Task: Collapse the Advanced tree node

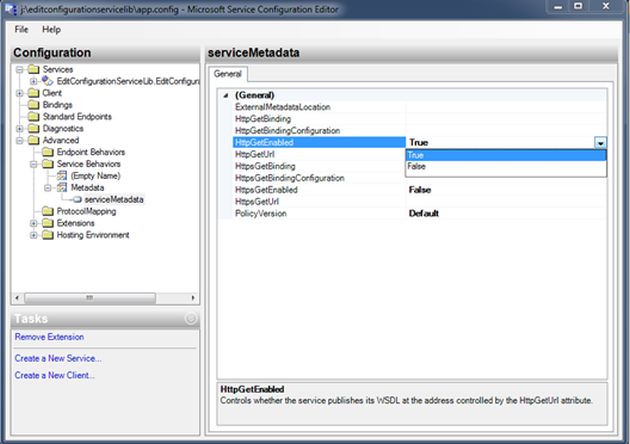Action: [19, 140]
